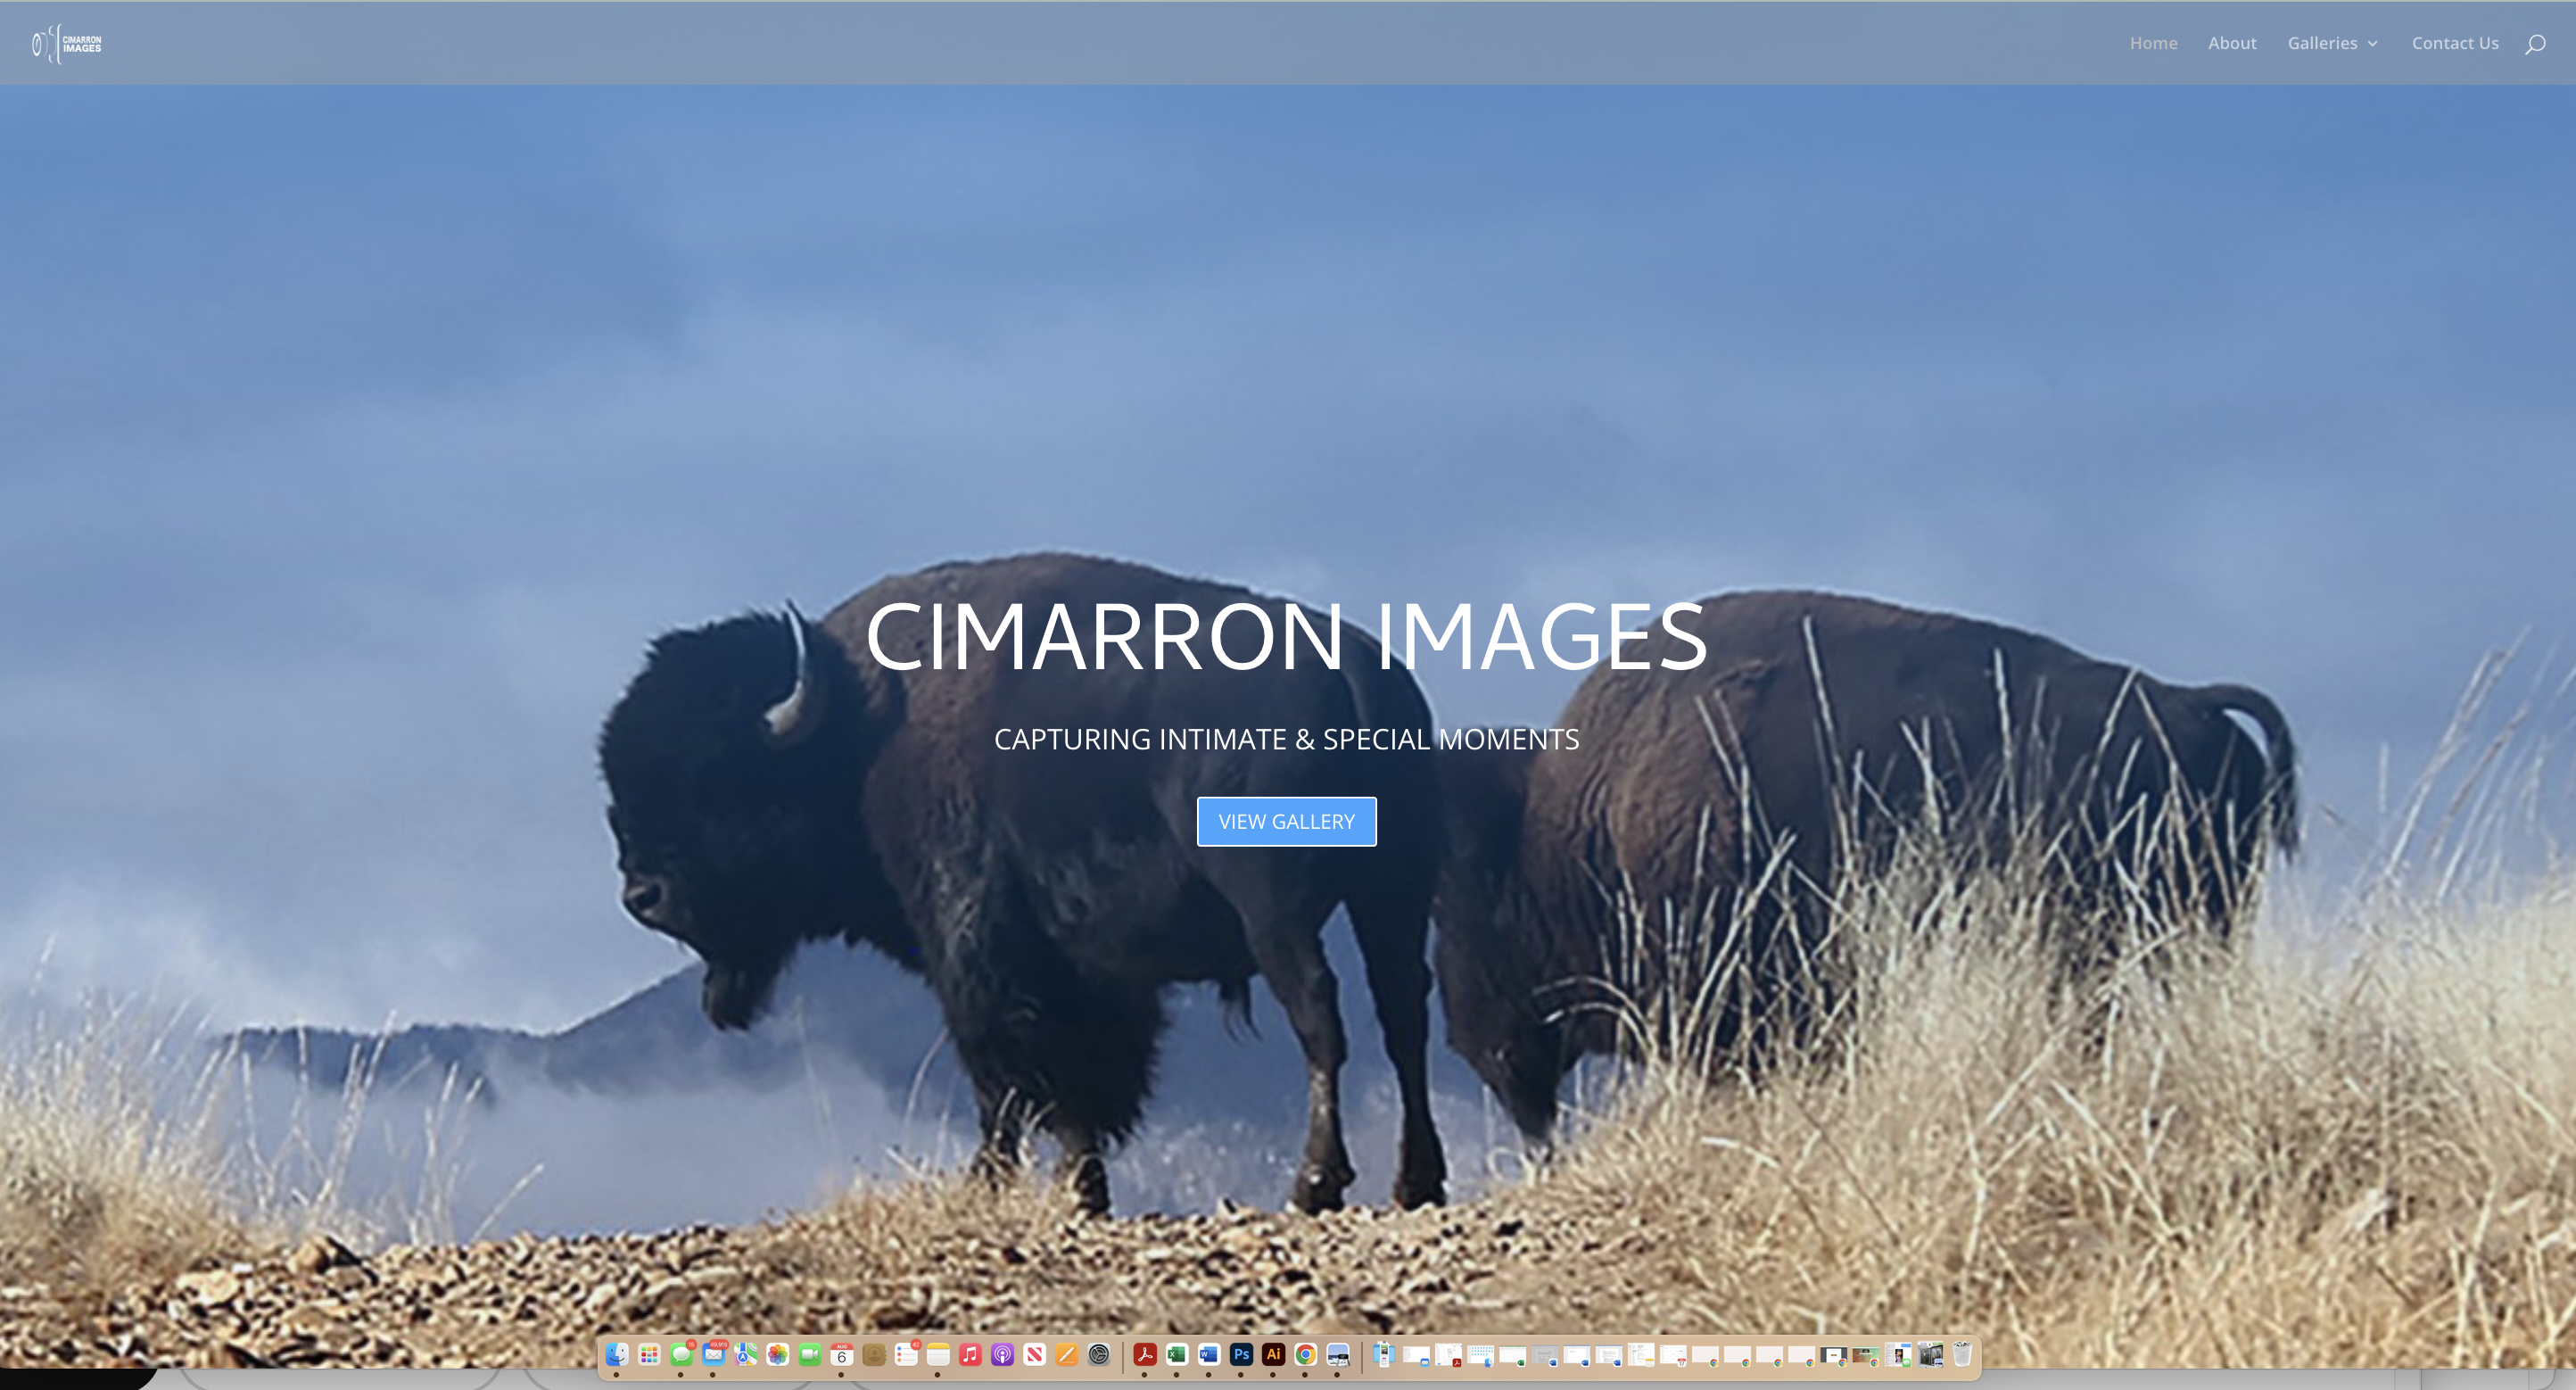
Task: Switch to Microsoft Excel in the dock
Action: (1177, 1354)
